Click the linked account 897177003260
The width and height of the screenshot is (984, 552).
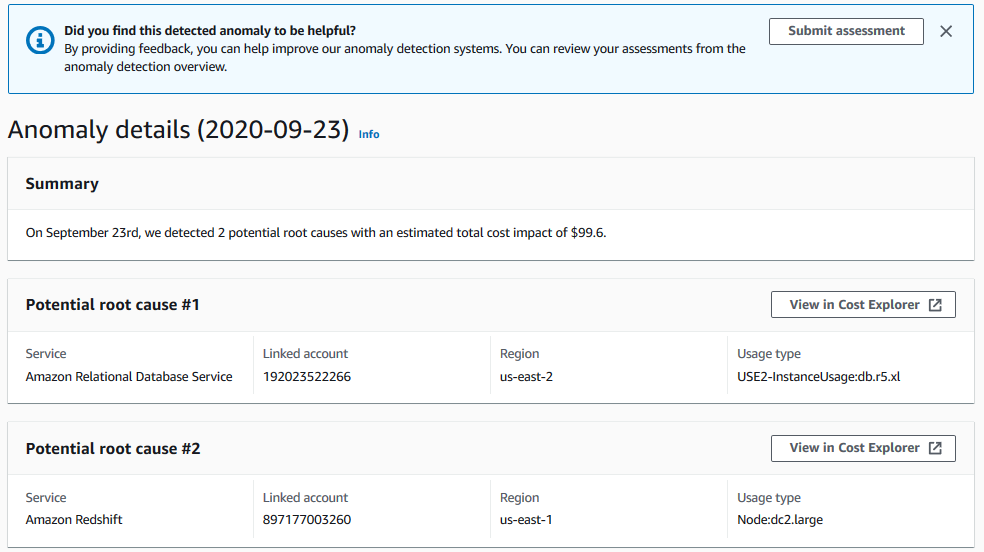pos(307,519)
